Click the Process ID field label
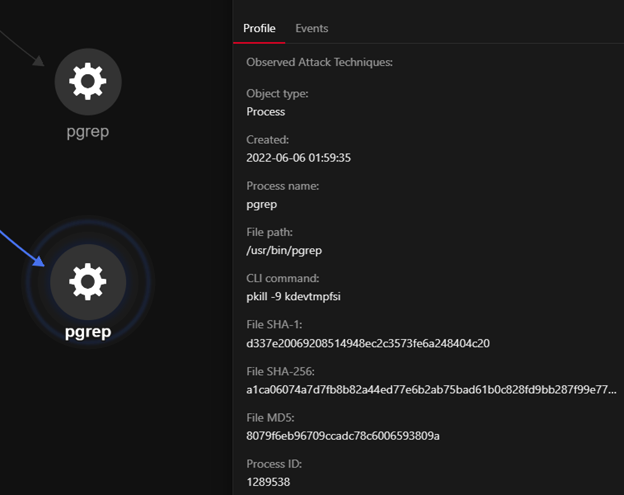 pos(273,464)
